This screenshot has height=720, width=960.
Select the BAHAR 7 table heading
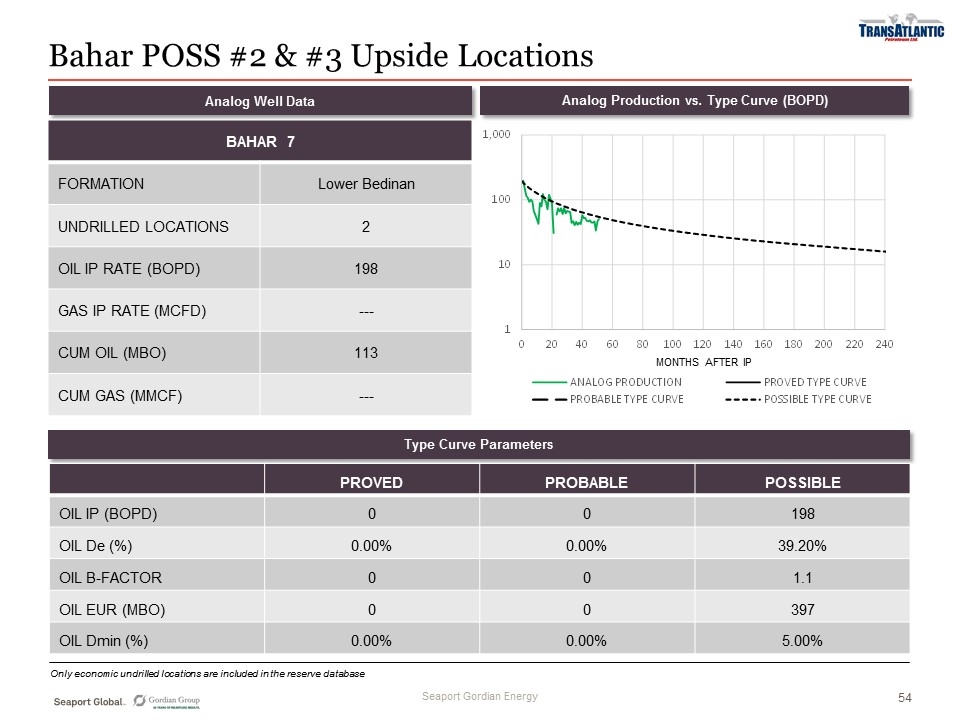259,142
